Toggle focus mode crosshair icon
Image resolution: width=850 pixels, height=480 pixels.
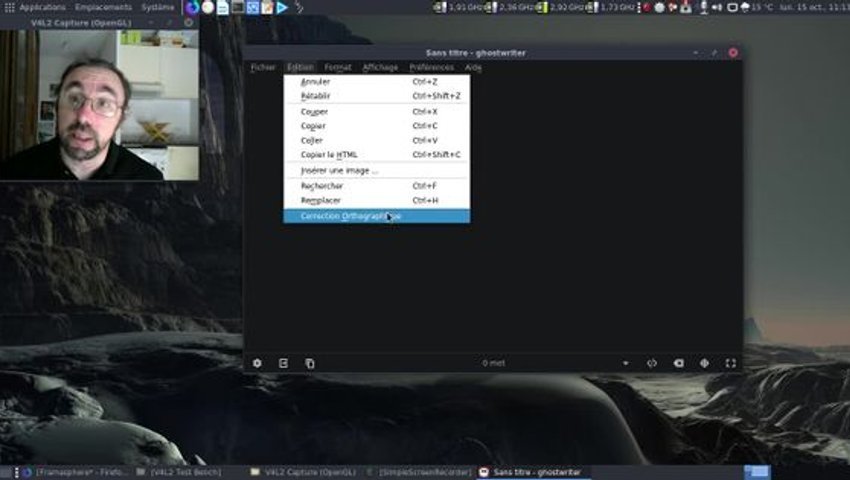click(x=704, y=363)
